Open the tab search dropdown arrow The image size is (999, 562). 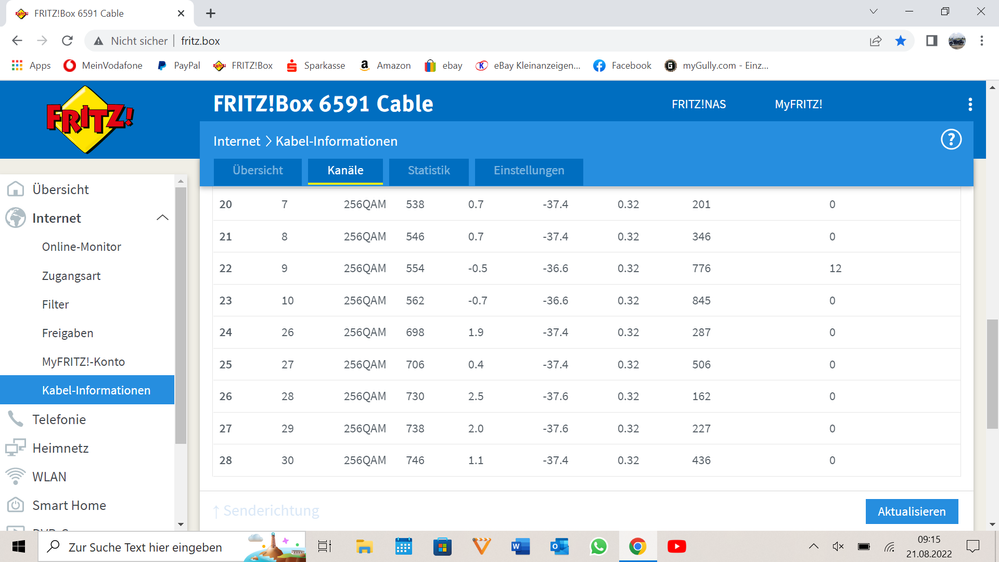point(873,12)
